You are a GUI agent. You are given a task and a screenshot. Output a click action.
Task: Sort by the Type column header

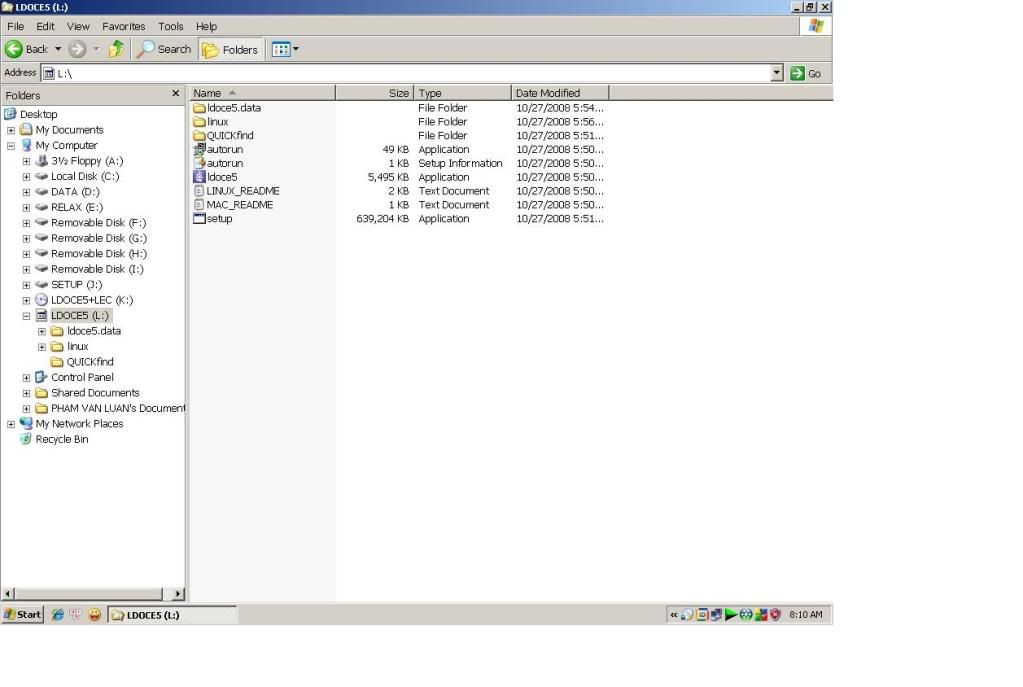[463, 93]
